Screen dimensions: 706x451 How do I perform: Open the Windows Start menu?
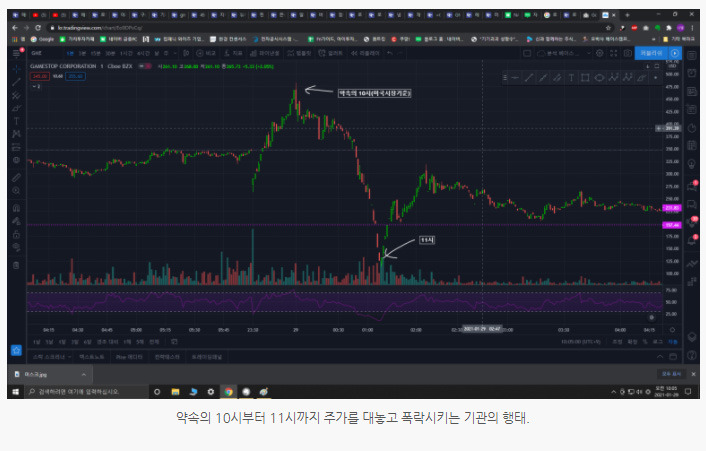(15, 392)
